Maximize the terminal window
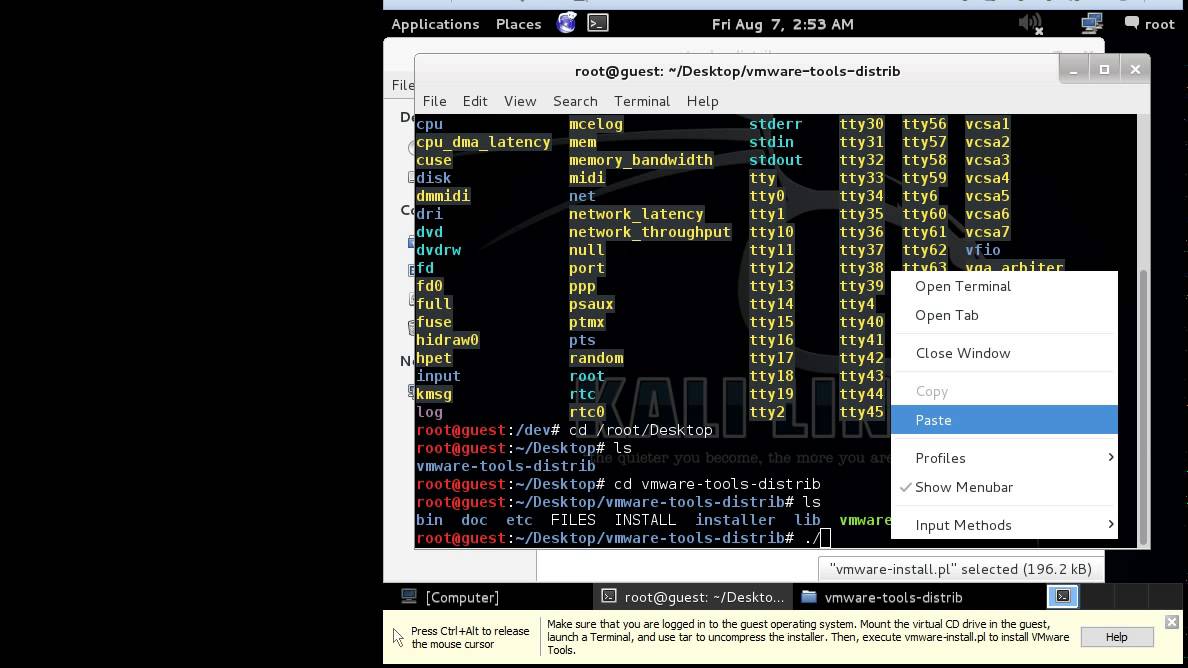 point(1104,70)
